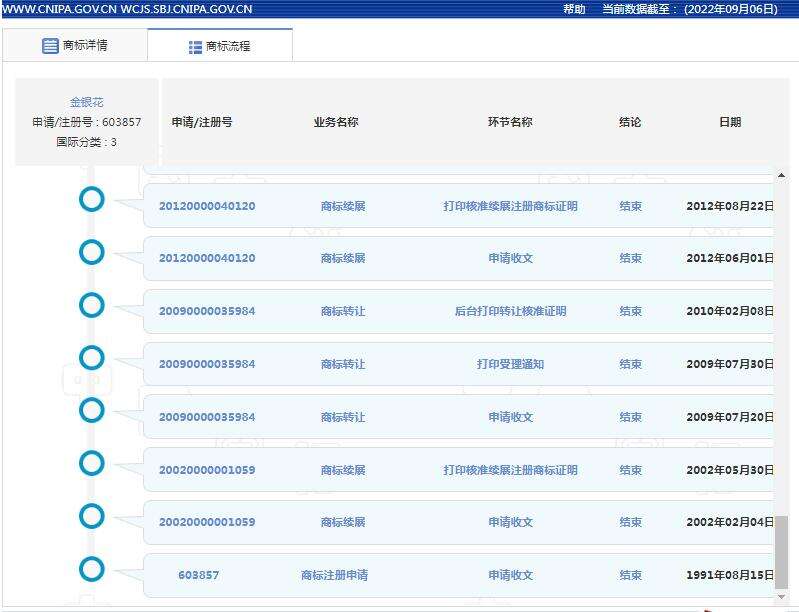Click the 日期 column header

[730, 122]
